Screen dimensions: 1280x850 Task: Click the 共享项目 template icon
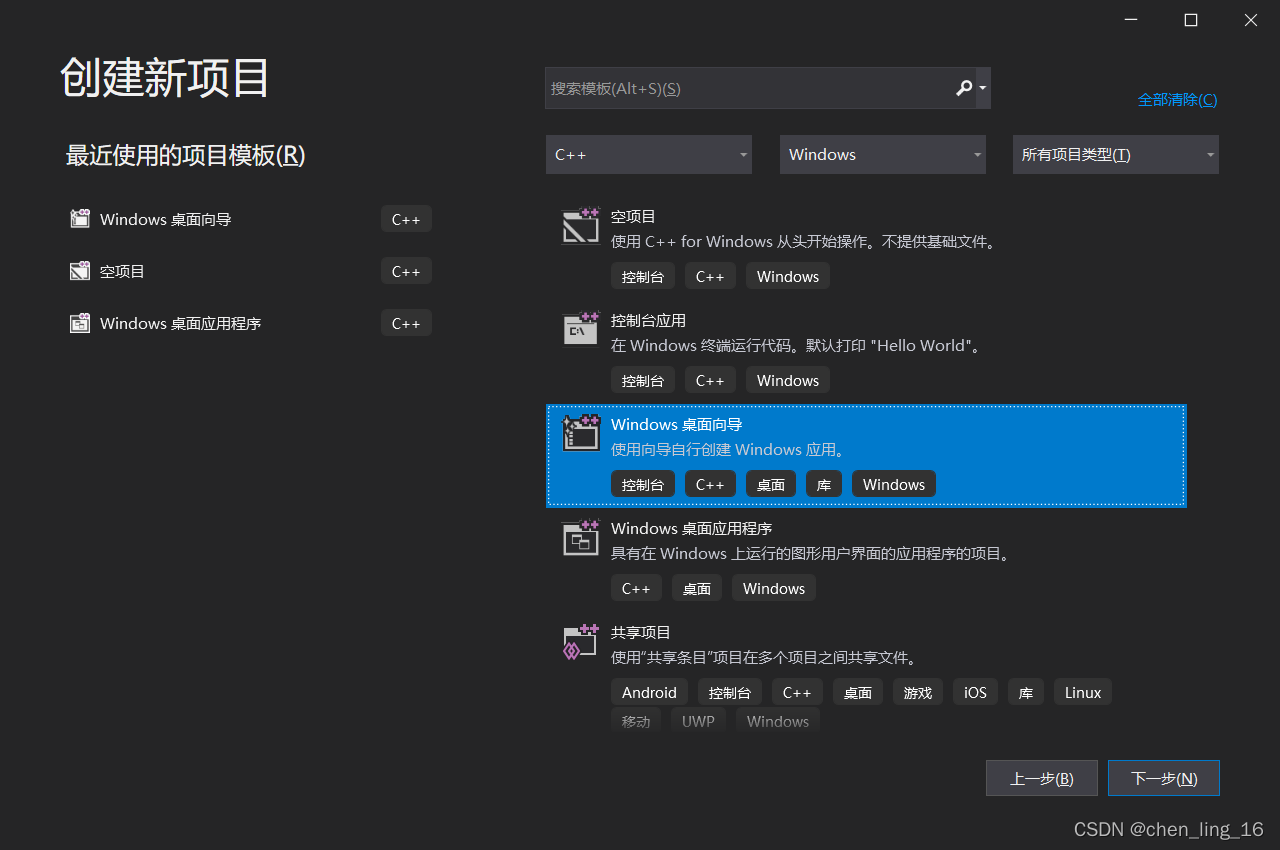tap(580, 642)
